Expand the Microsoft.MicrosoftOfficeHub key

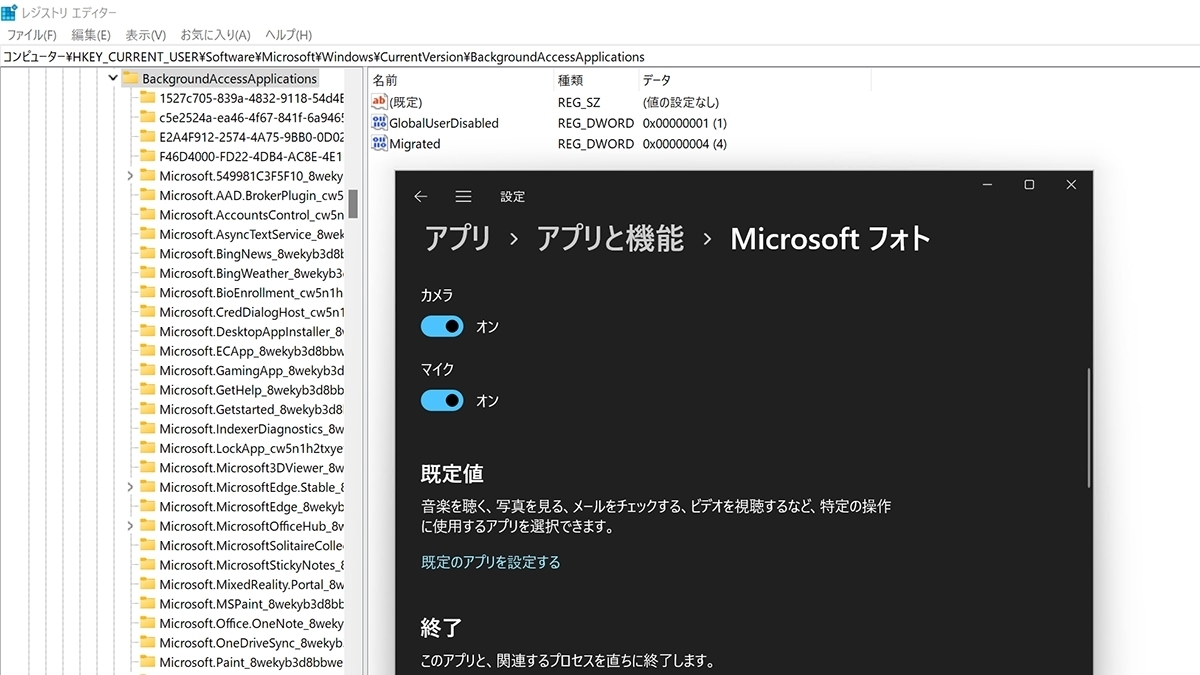[131, 526]
